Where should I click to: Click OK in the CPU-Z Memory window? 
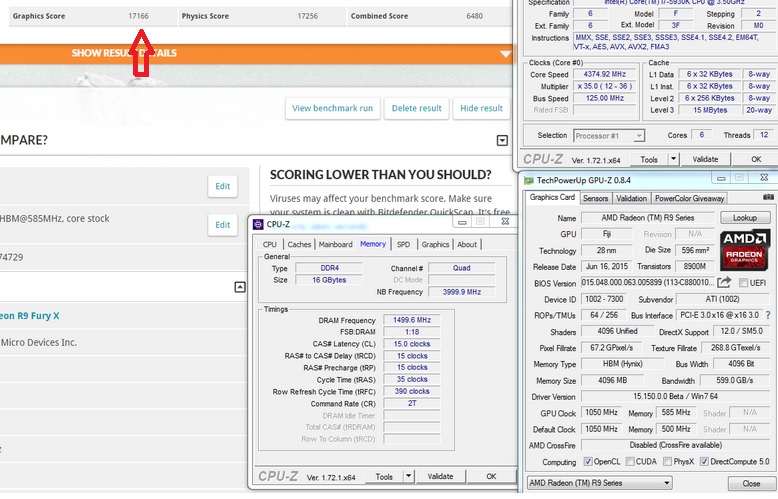pyautogui.click(x=491, y=476)
